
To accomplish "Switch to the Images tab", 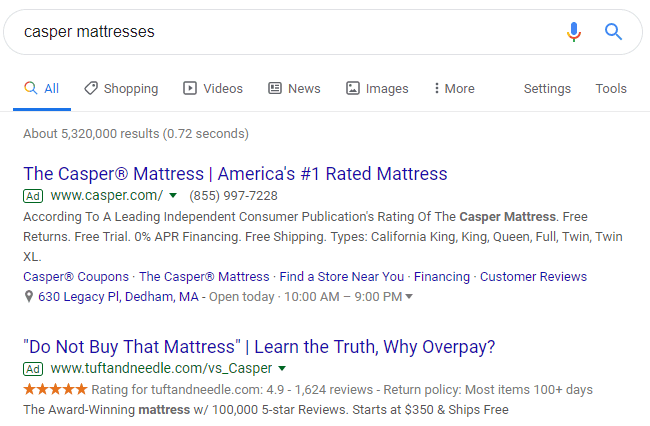I will coord(377,89).
